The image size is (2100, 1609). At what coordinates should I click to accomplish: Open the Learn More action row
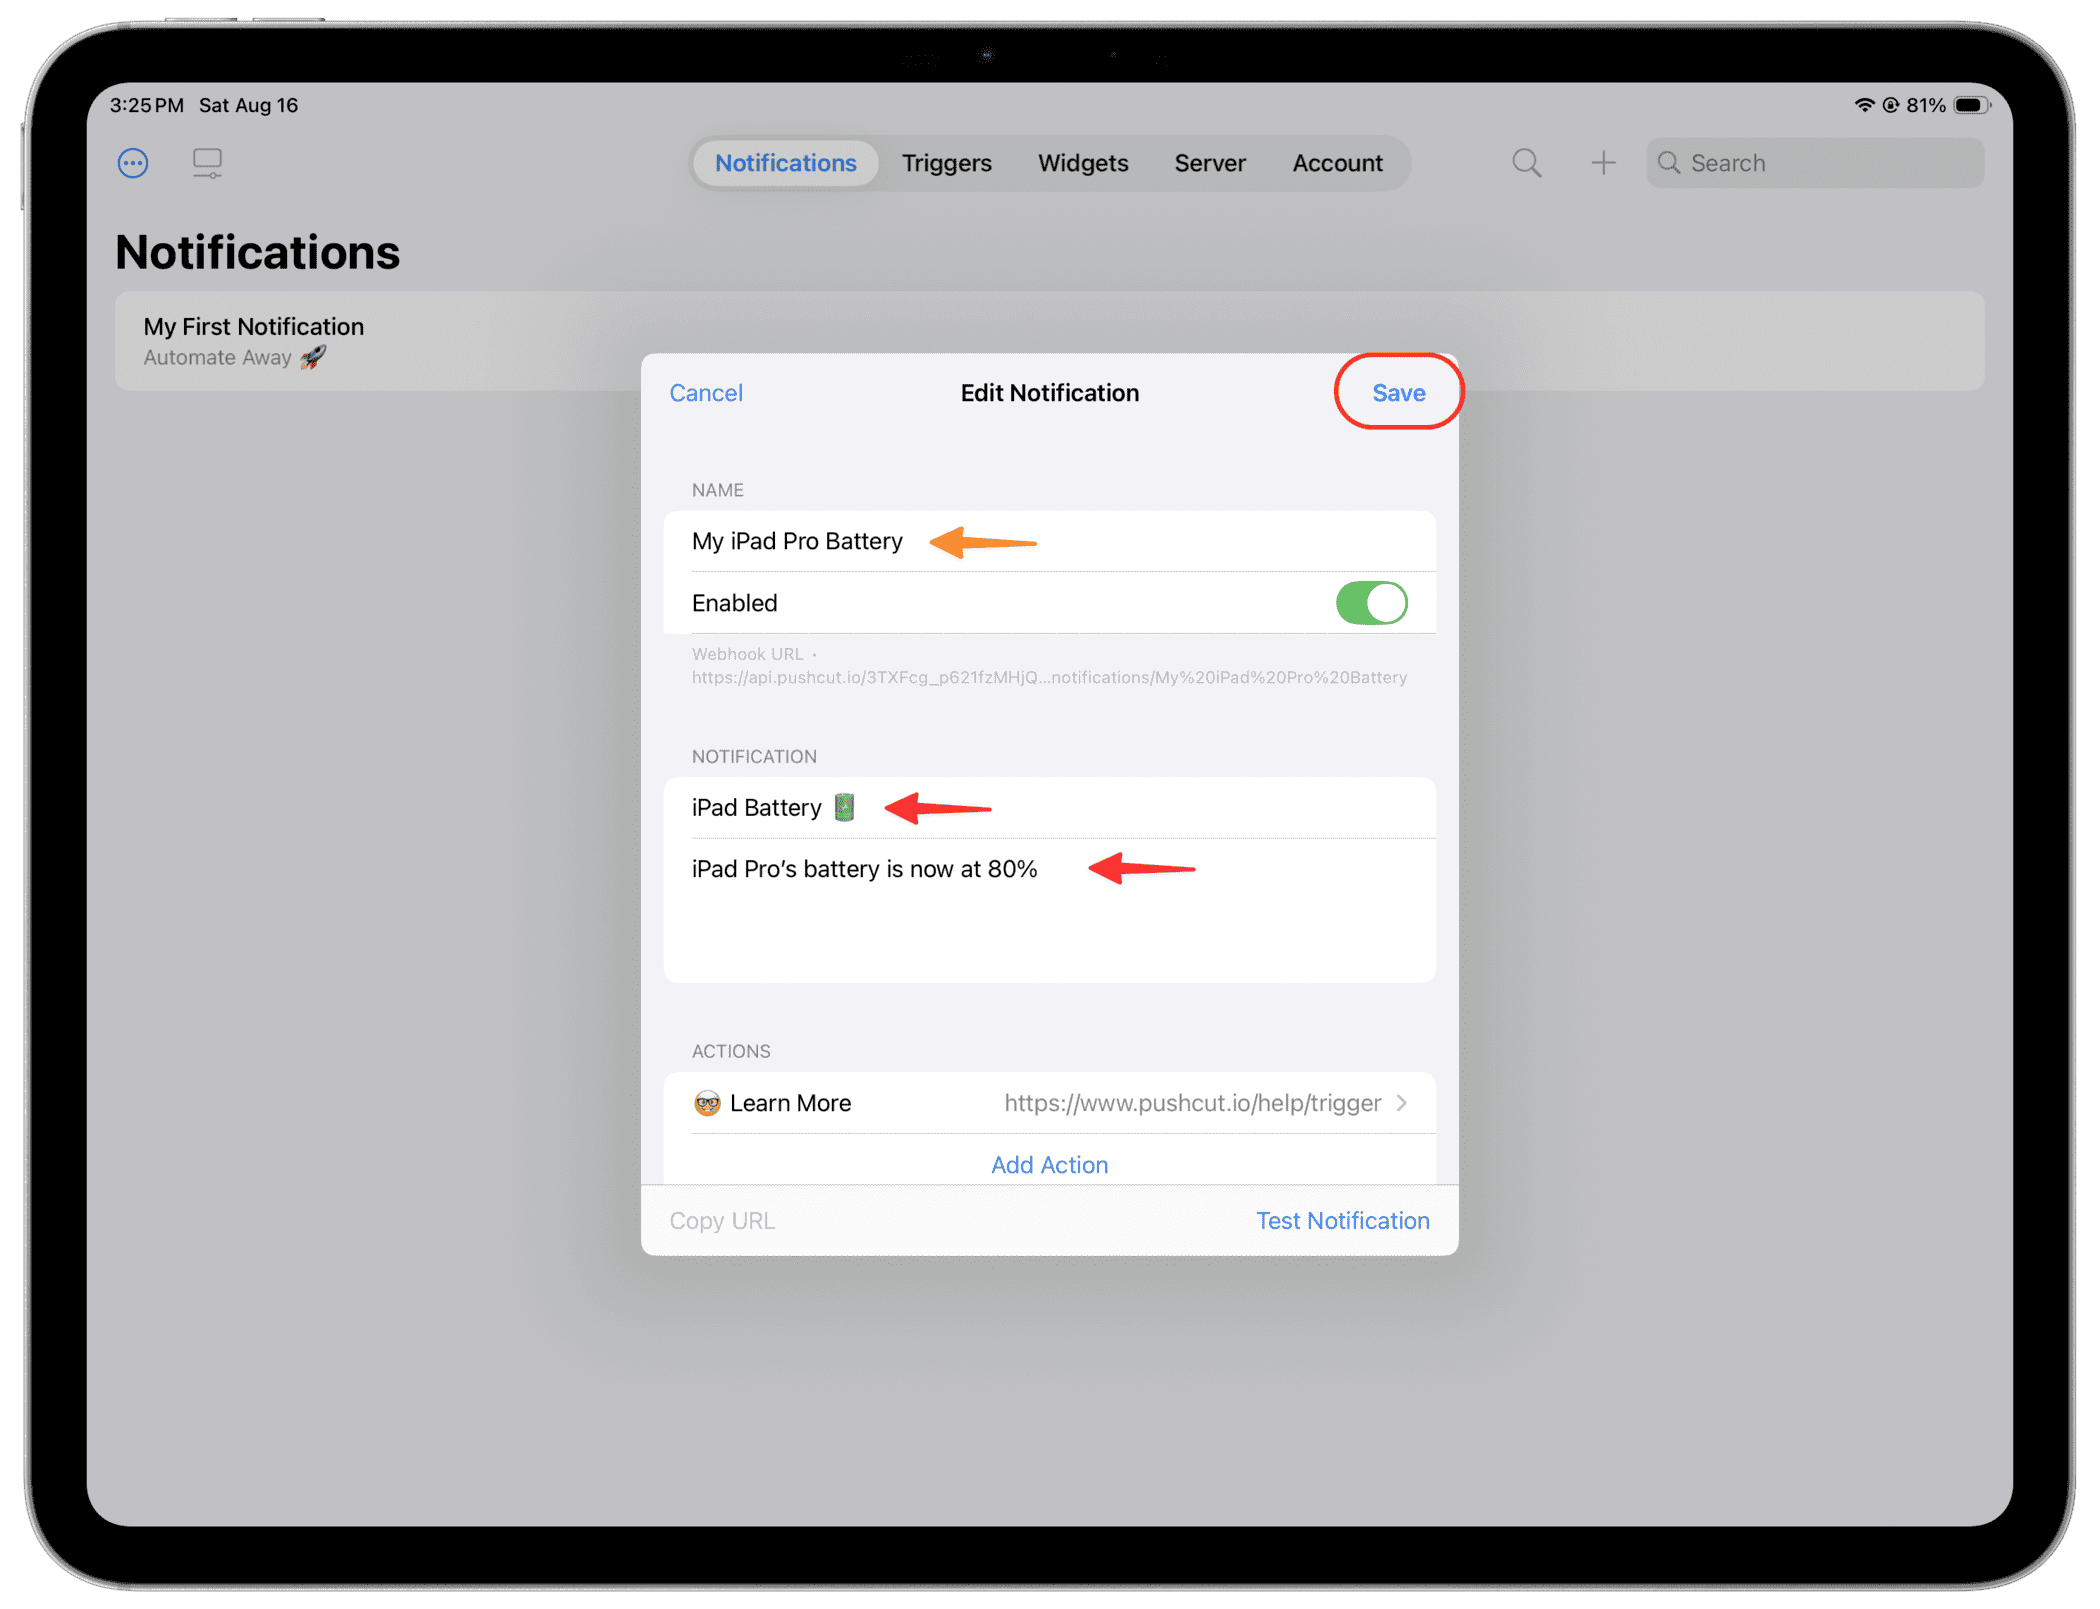pos(1049,1103)
